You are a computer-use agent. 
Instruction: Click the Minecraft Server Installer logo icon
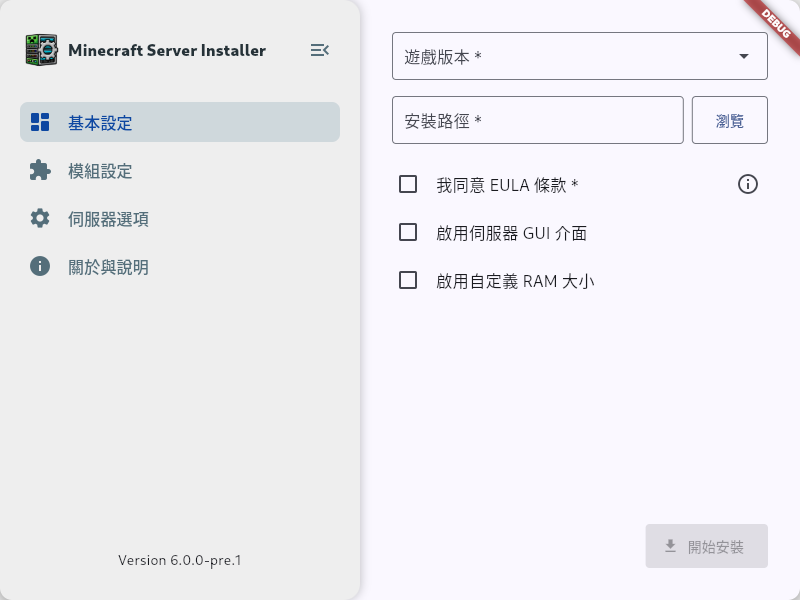pos(41,50)
